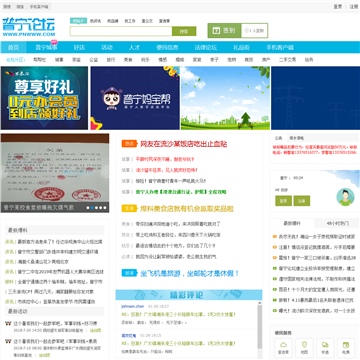Click 微博 link in top-left bar
This screenshot has height=360, width=360.
(7, 6)
